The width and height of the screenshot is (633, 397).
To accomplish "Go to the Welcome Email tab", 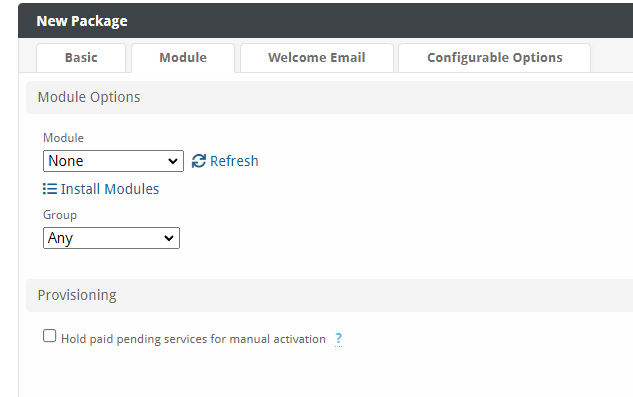I will coord(317,58).
